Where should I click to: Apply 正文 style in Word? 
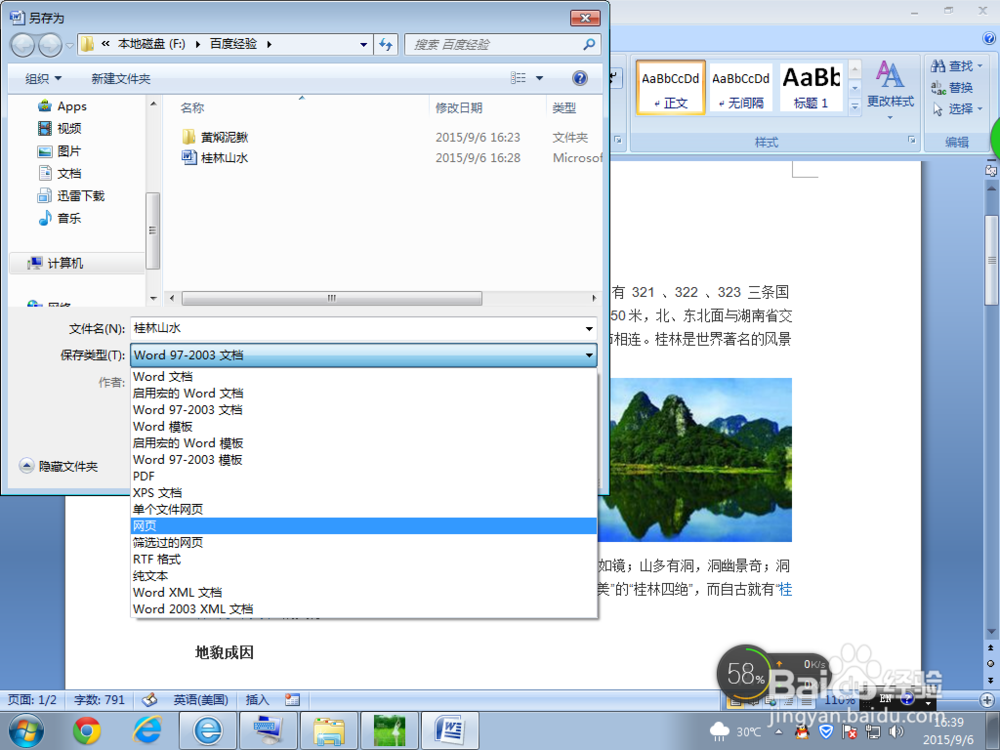(670, 88)
